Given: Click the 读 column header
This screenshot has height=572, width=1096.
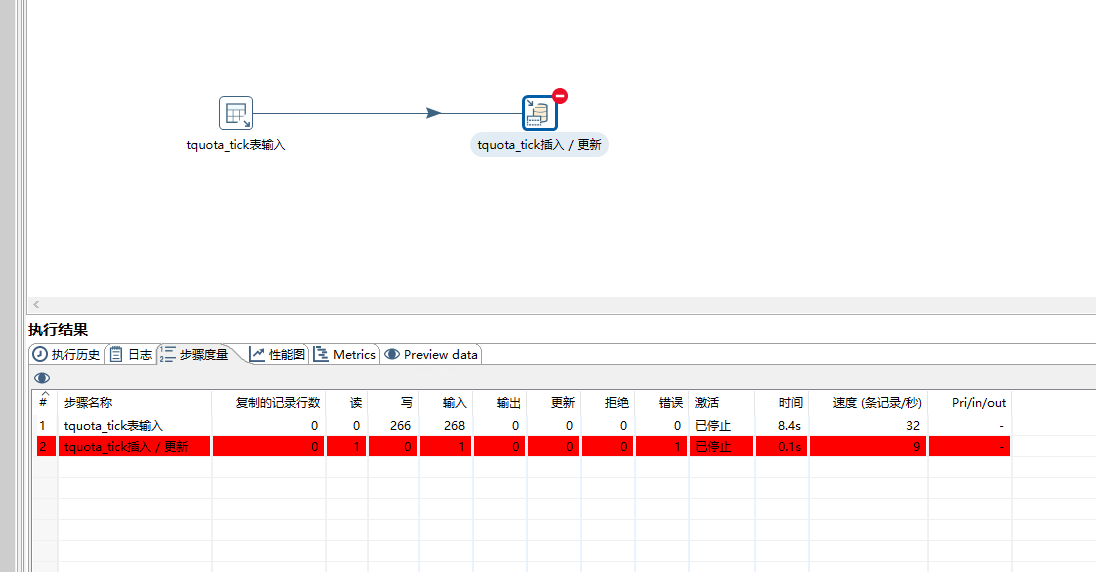Looking at the screenshot, I should click(x=347, y=403).
